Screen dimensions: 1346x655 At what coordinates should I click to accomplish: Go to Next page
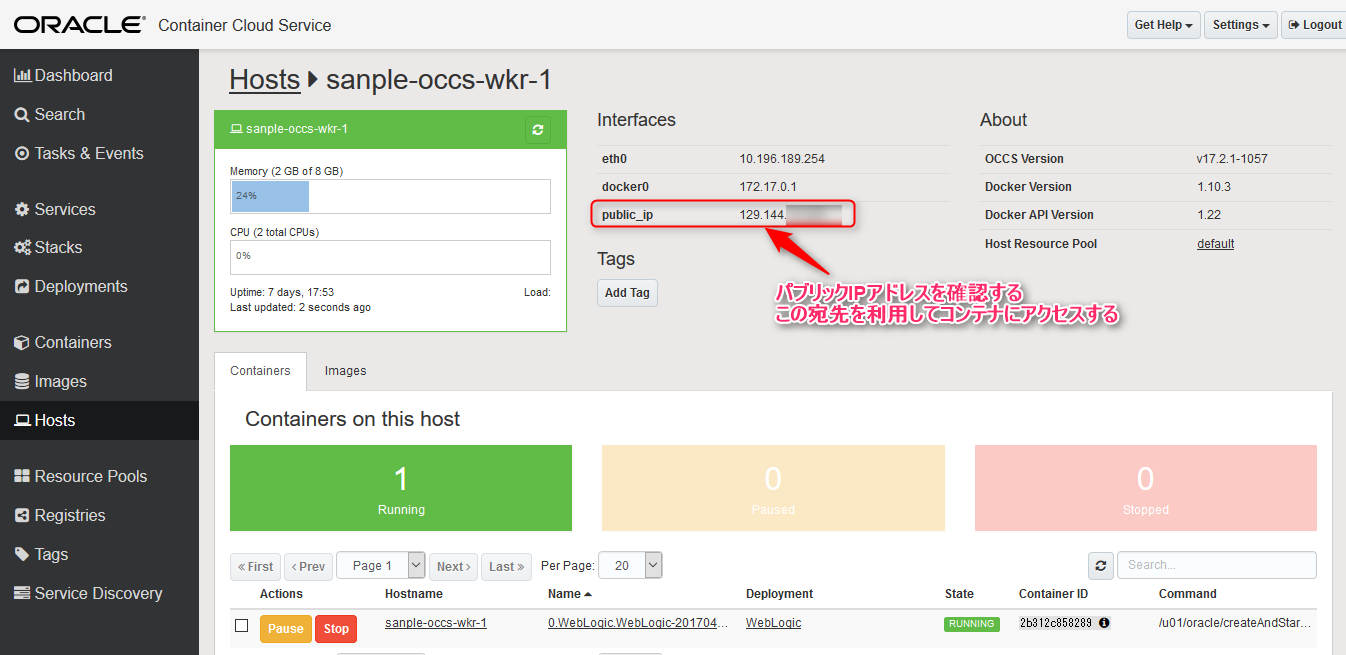coord(453,566)
